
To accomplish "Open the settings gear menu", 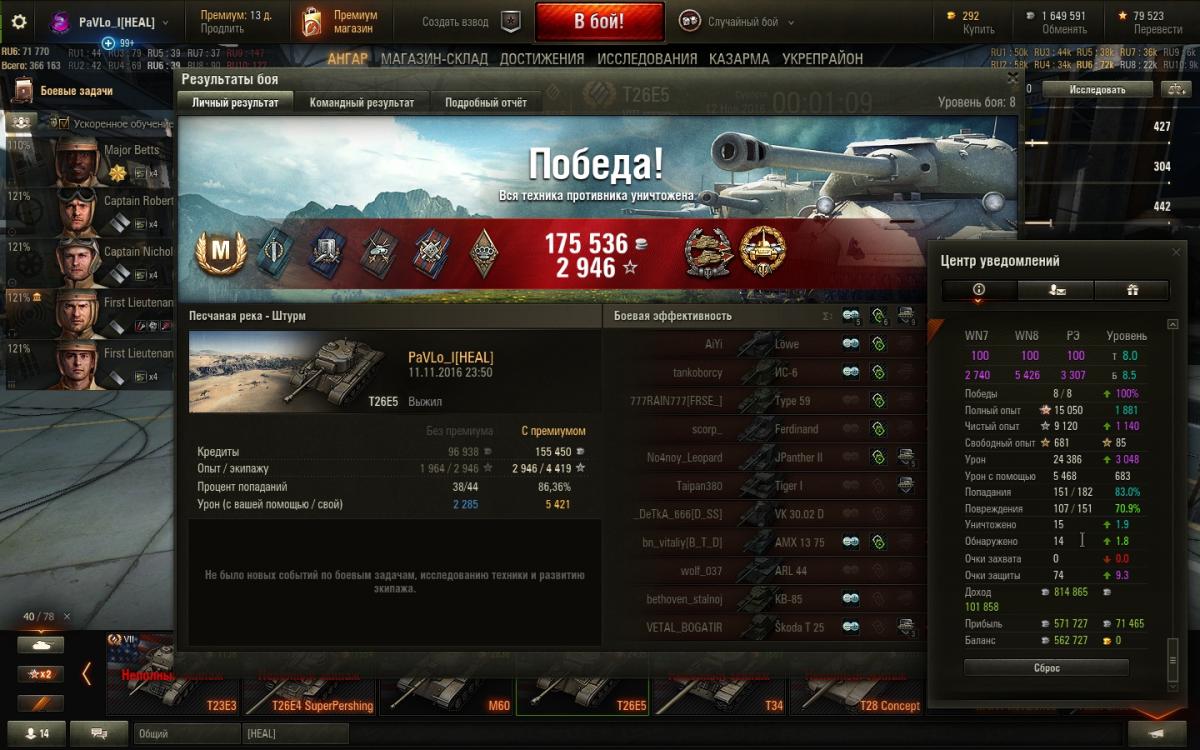I will 19,21.
